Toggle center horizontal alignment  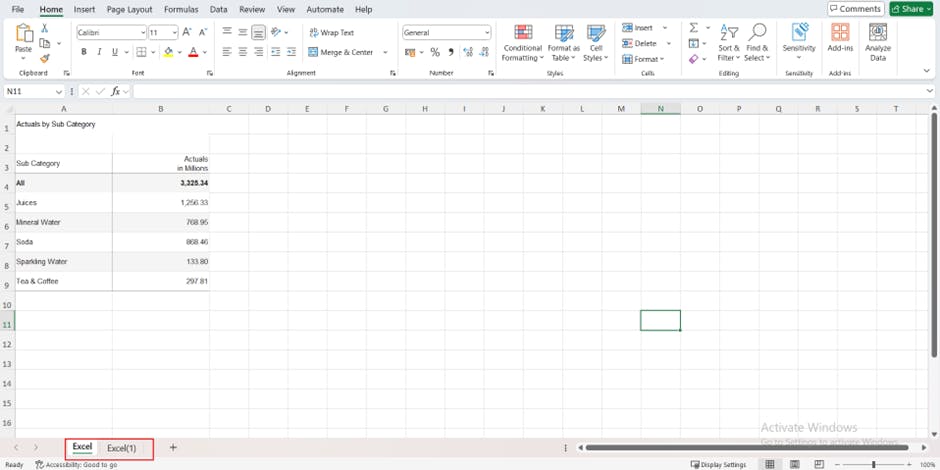(x=243, y=52)
